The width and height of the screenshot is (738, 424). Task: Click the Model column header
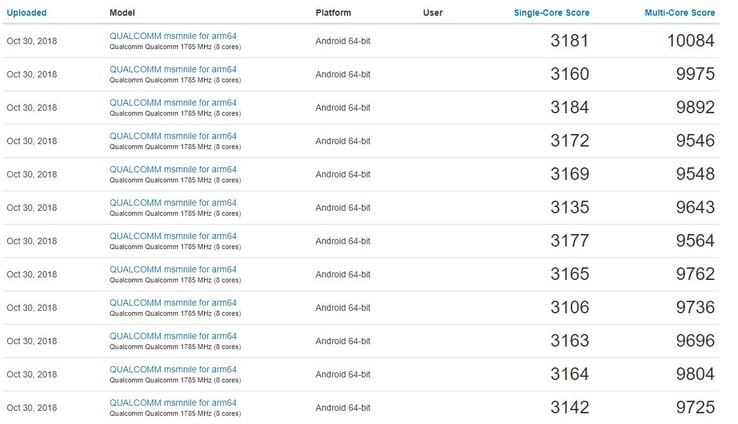pos(121,13)
